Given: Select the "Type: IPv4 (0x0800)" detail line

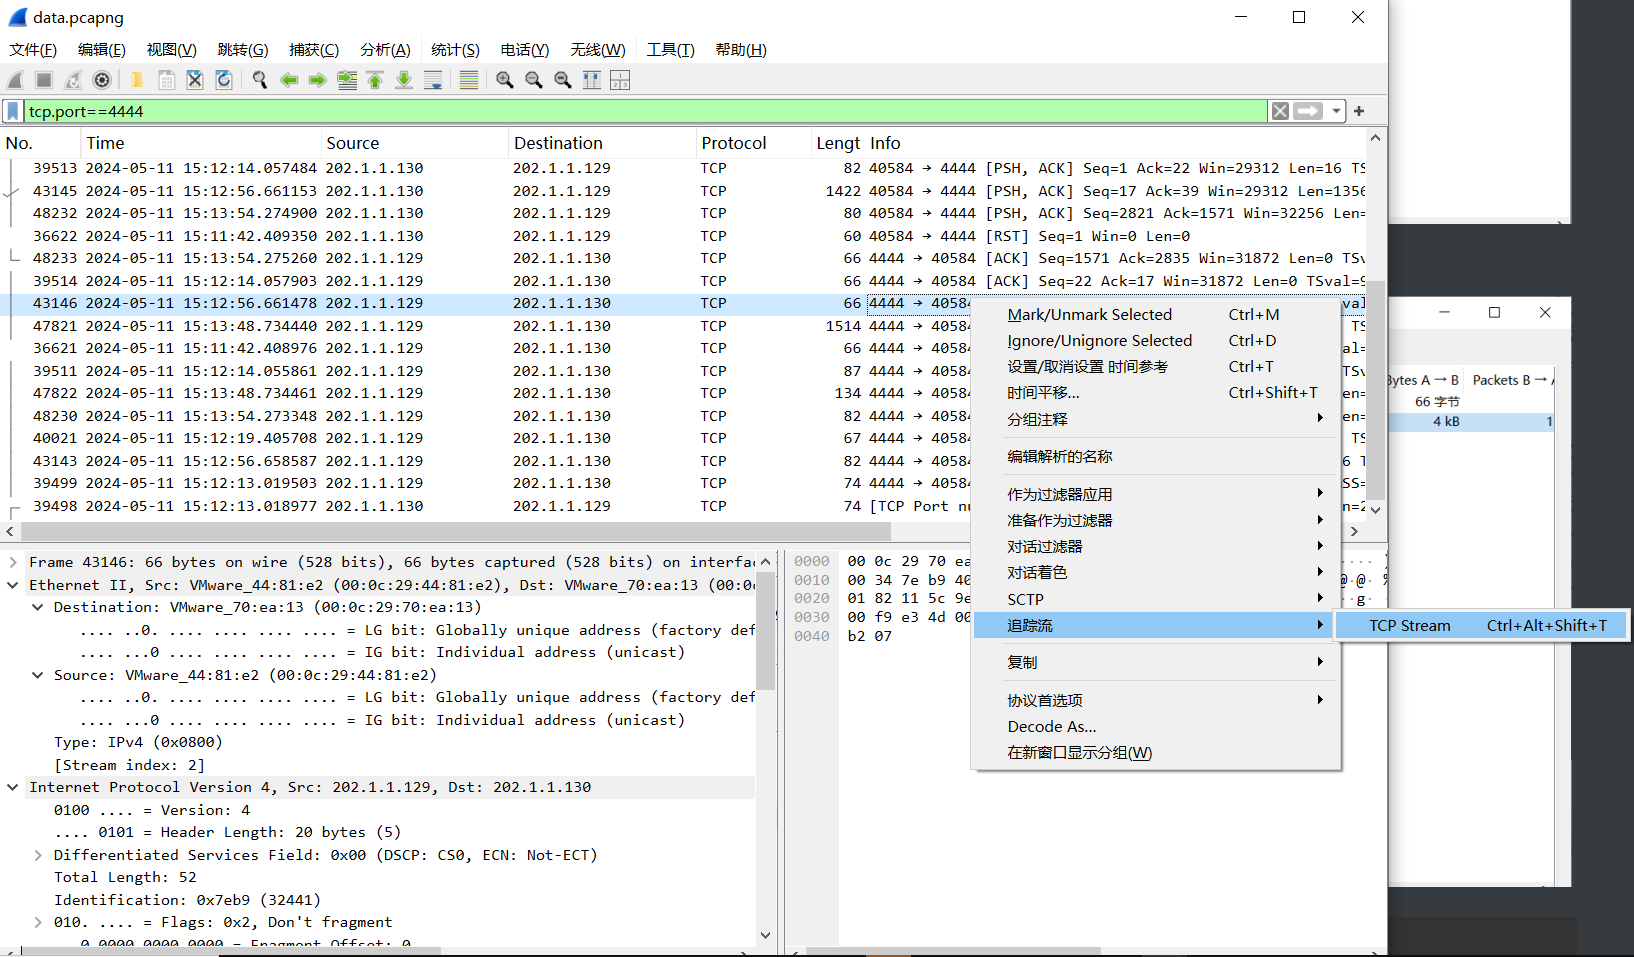Looking at the screenshot, I should pos(138,742).
